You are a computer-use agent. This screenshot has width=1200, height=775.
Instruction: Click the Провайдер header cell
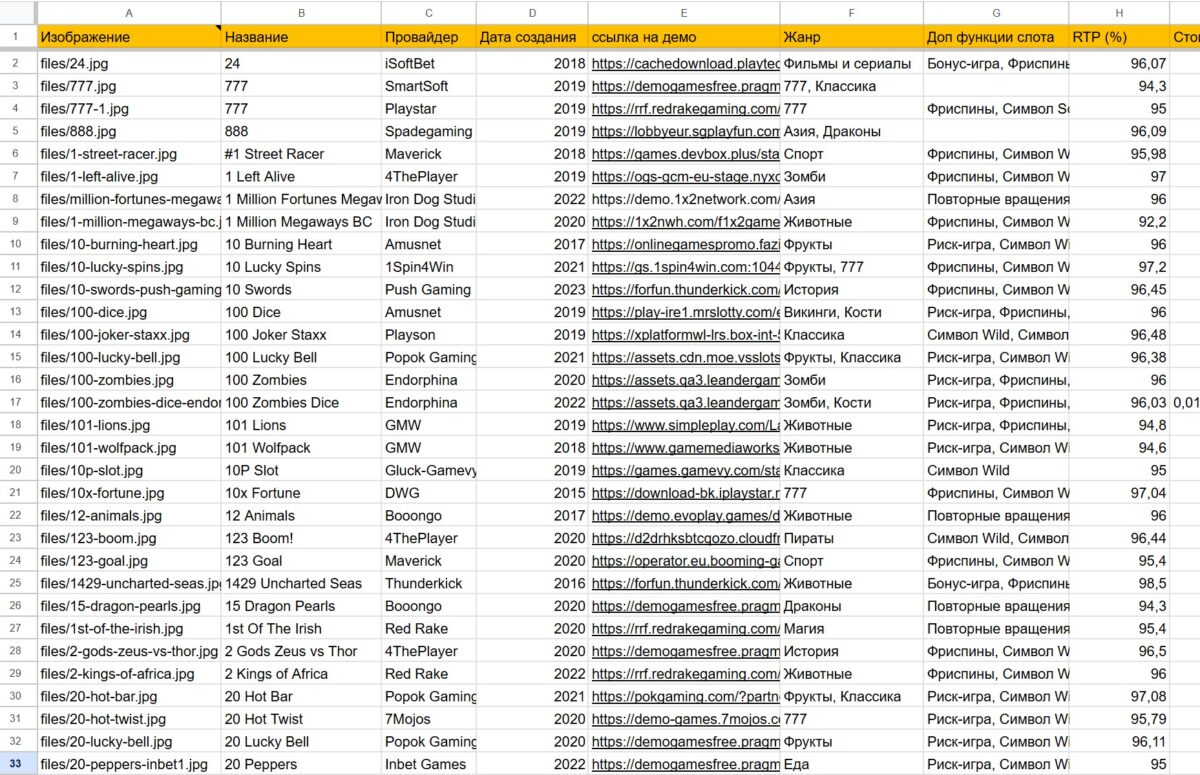pyautogui.click(x=428, y=37)
